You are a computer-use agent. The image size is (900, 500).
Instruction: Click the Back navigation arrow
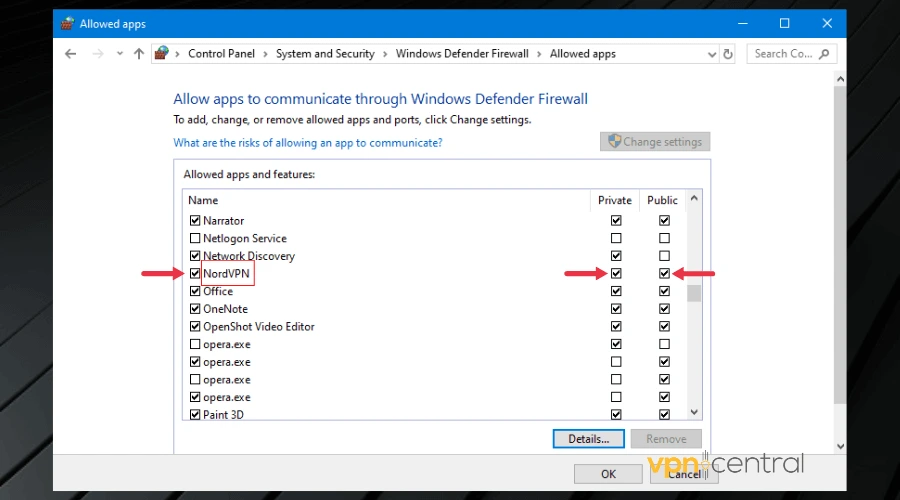(70, 54)
